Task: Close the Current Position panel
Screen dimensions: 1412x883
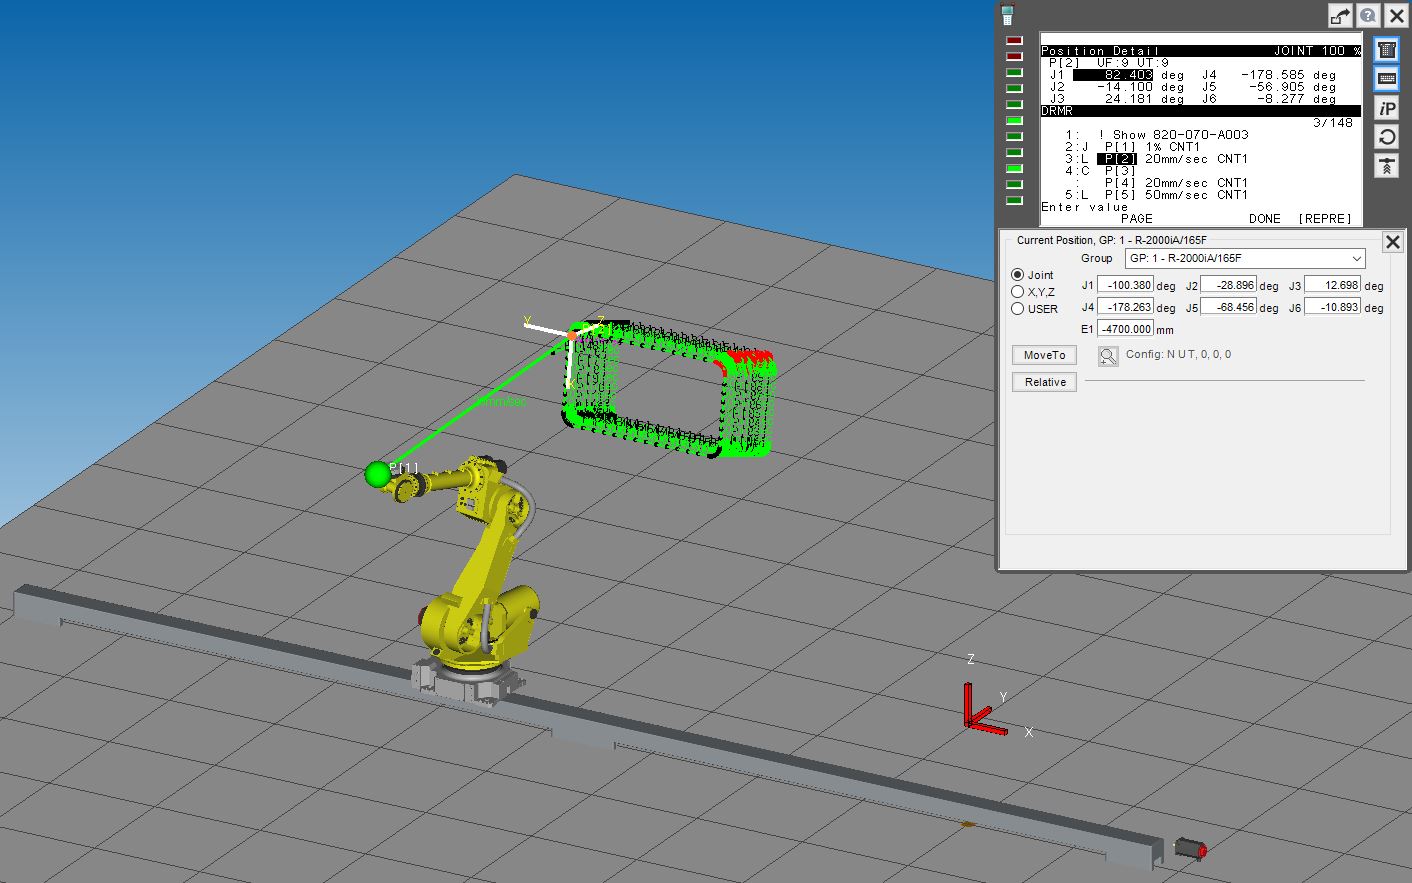Action: [1391, 242]
